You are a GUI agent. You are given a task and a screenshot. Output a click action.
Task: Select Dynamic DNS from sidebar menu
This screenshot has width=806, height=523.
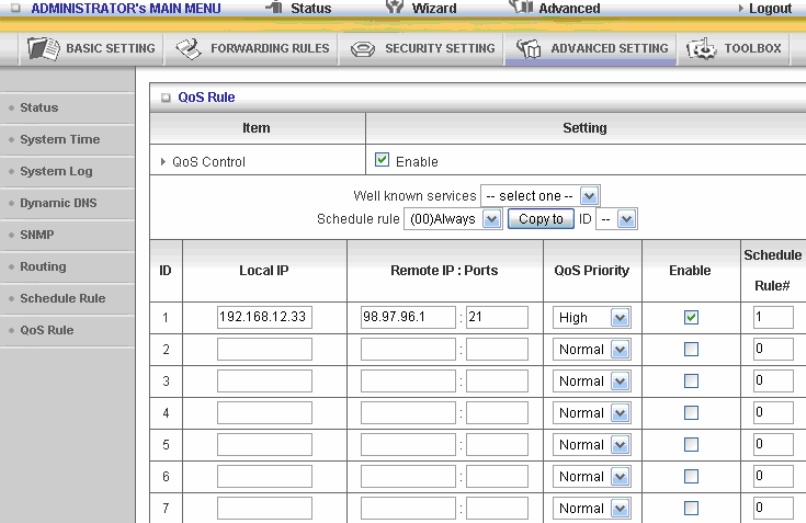pos(57,203)
